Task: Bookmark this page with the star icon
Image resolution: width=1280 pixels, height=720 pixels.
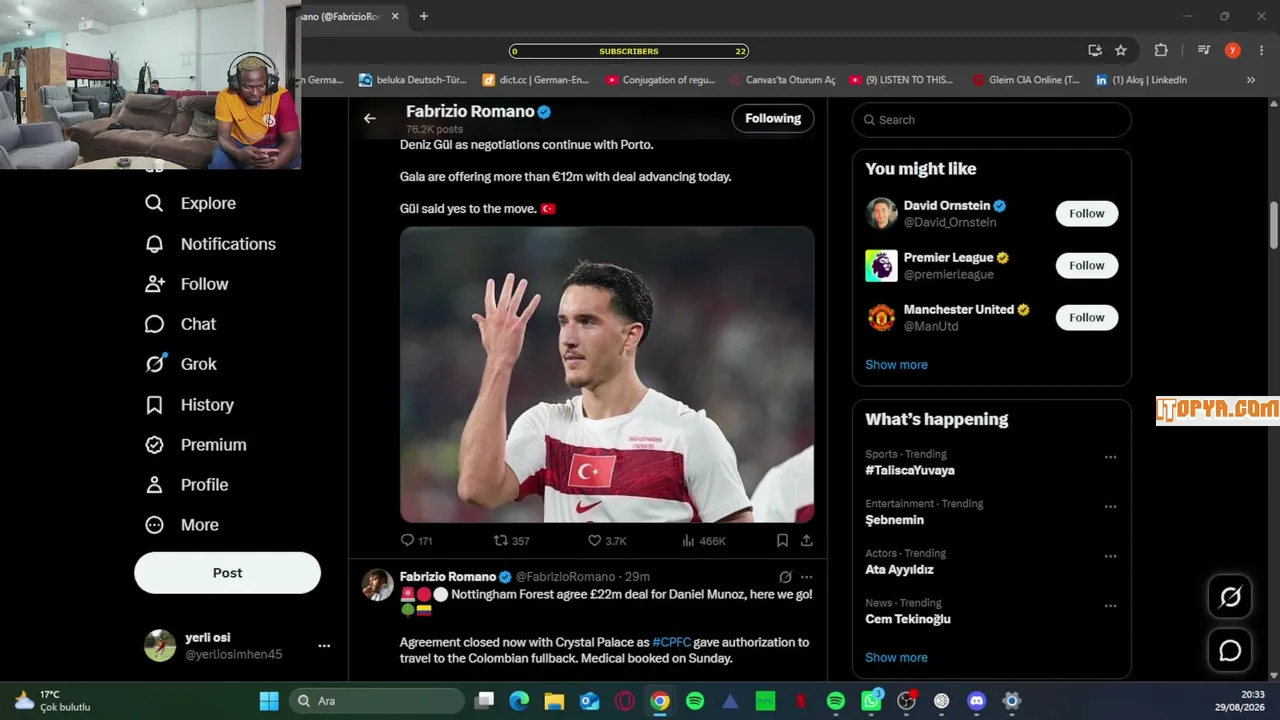Action: (1121, 50)
